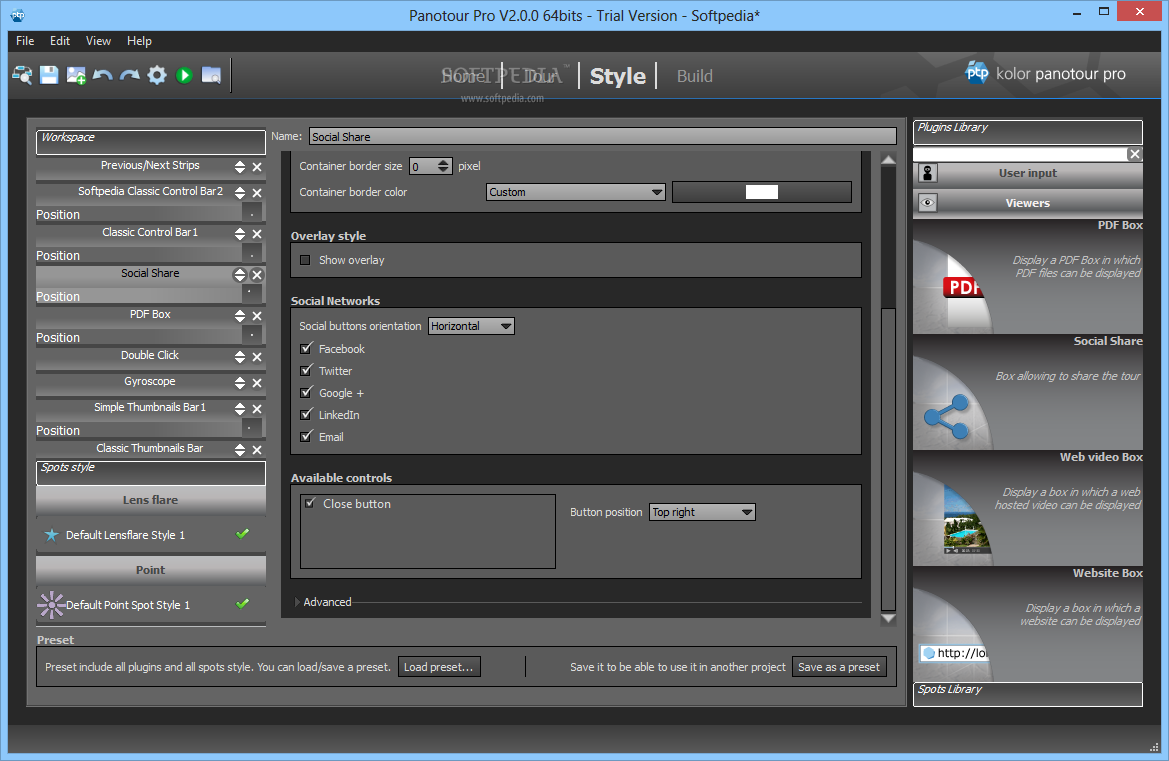This screenshot has height=761, width=1169.
Task: Remove Simple Thumbnails Bar1 from workspace
Action: pos(257,409)
